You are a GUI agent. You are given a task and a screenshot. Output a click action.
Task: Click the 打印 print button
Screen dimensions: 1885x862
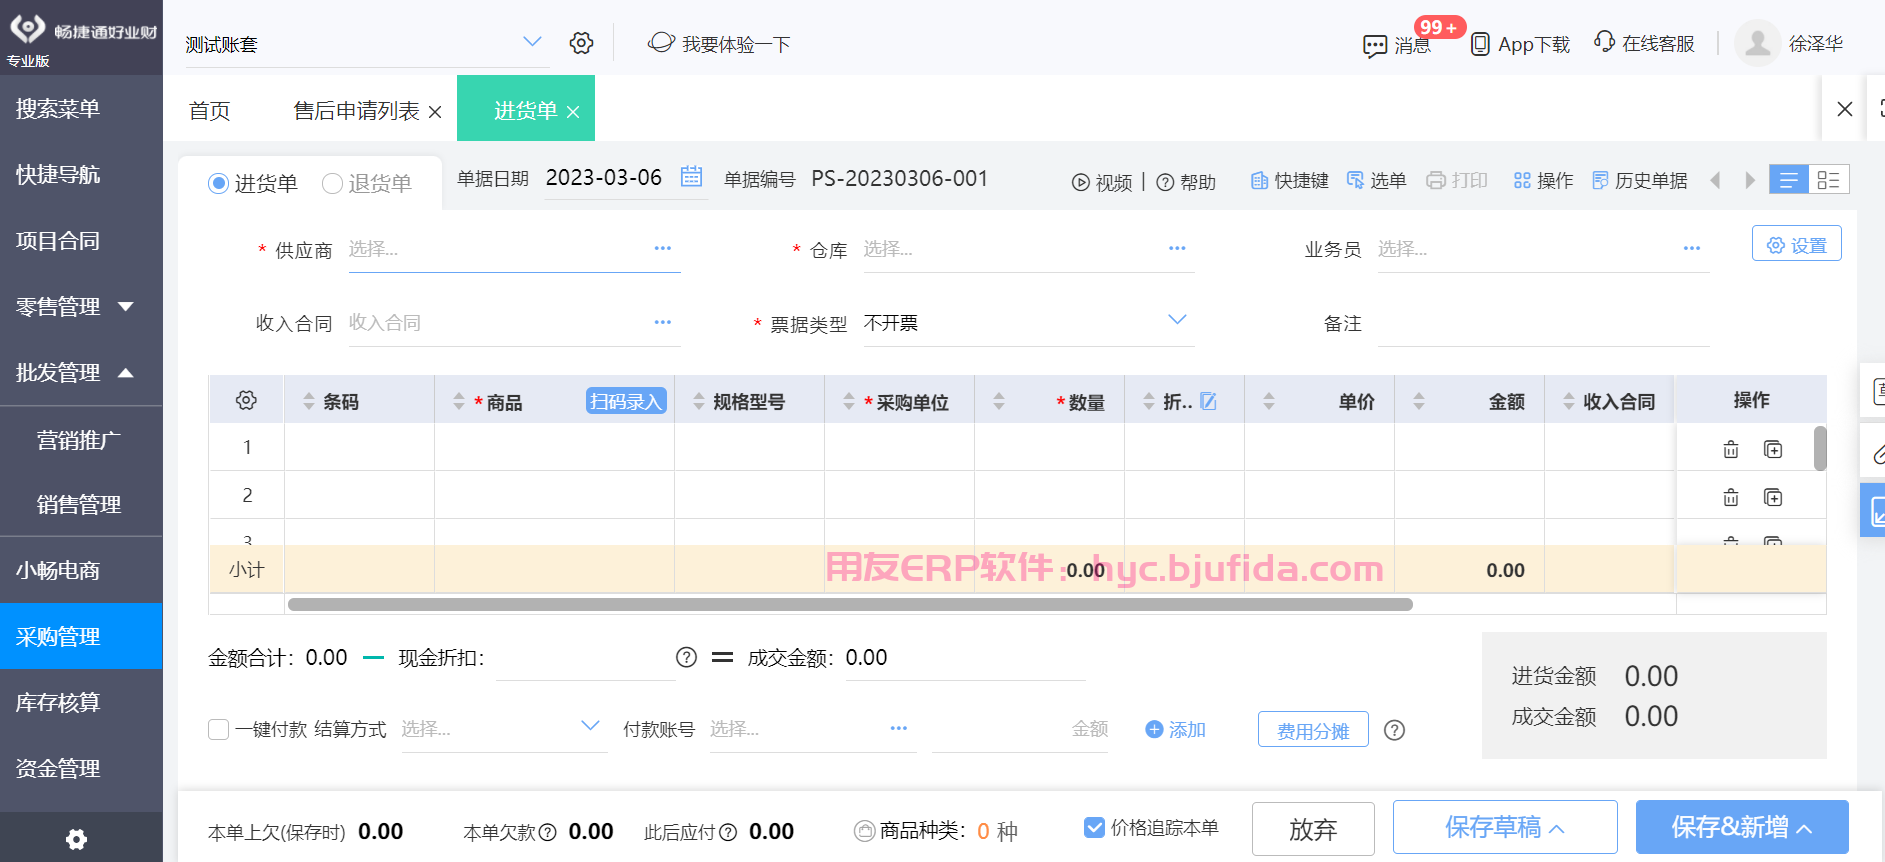pos(1457,180)
